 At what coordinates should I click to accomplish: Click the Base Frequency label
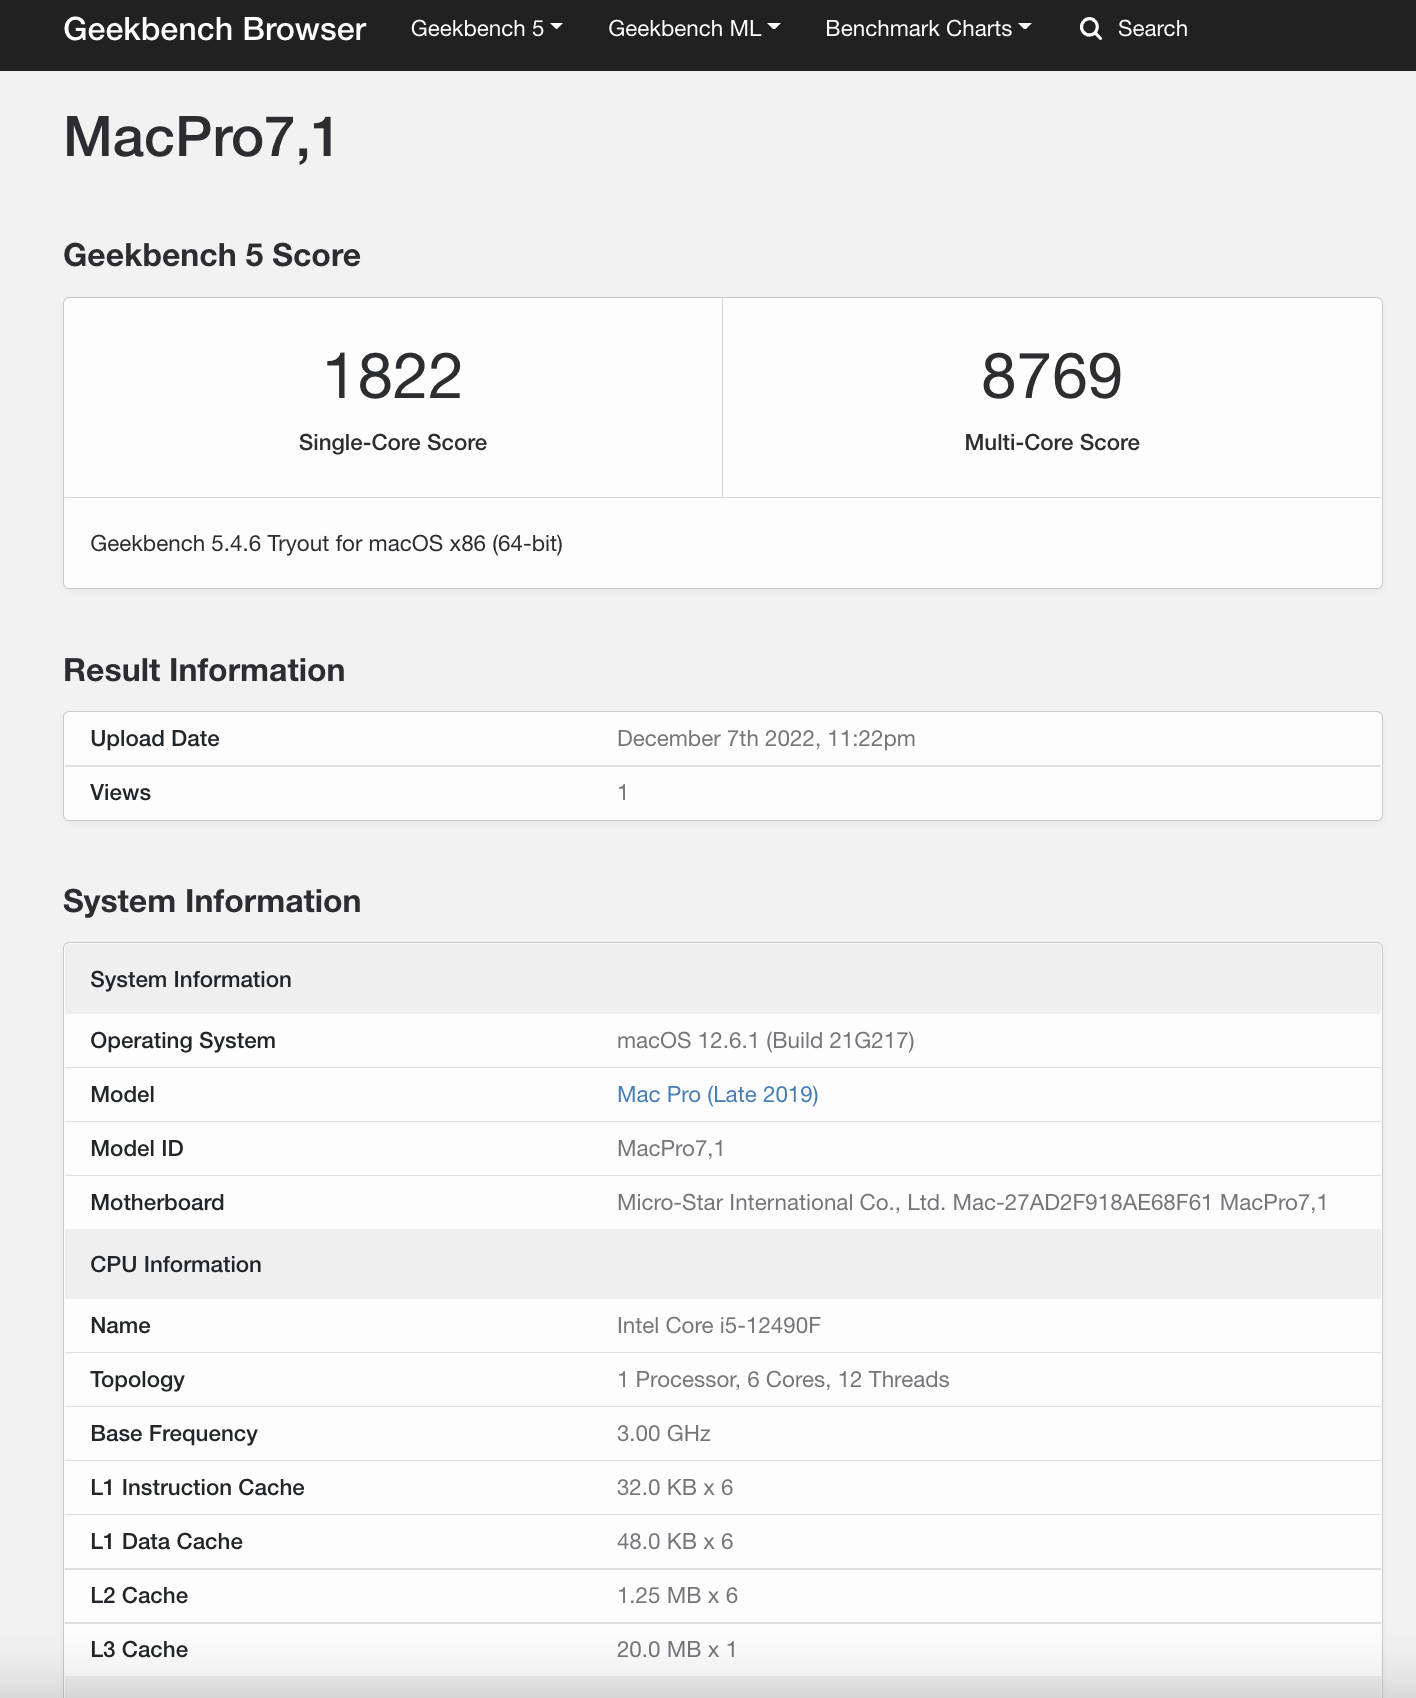coord(174,1433)
